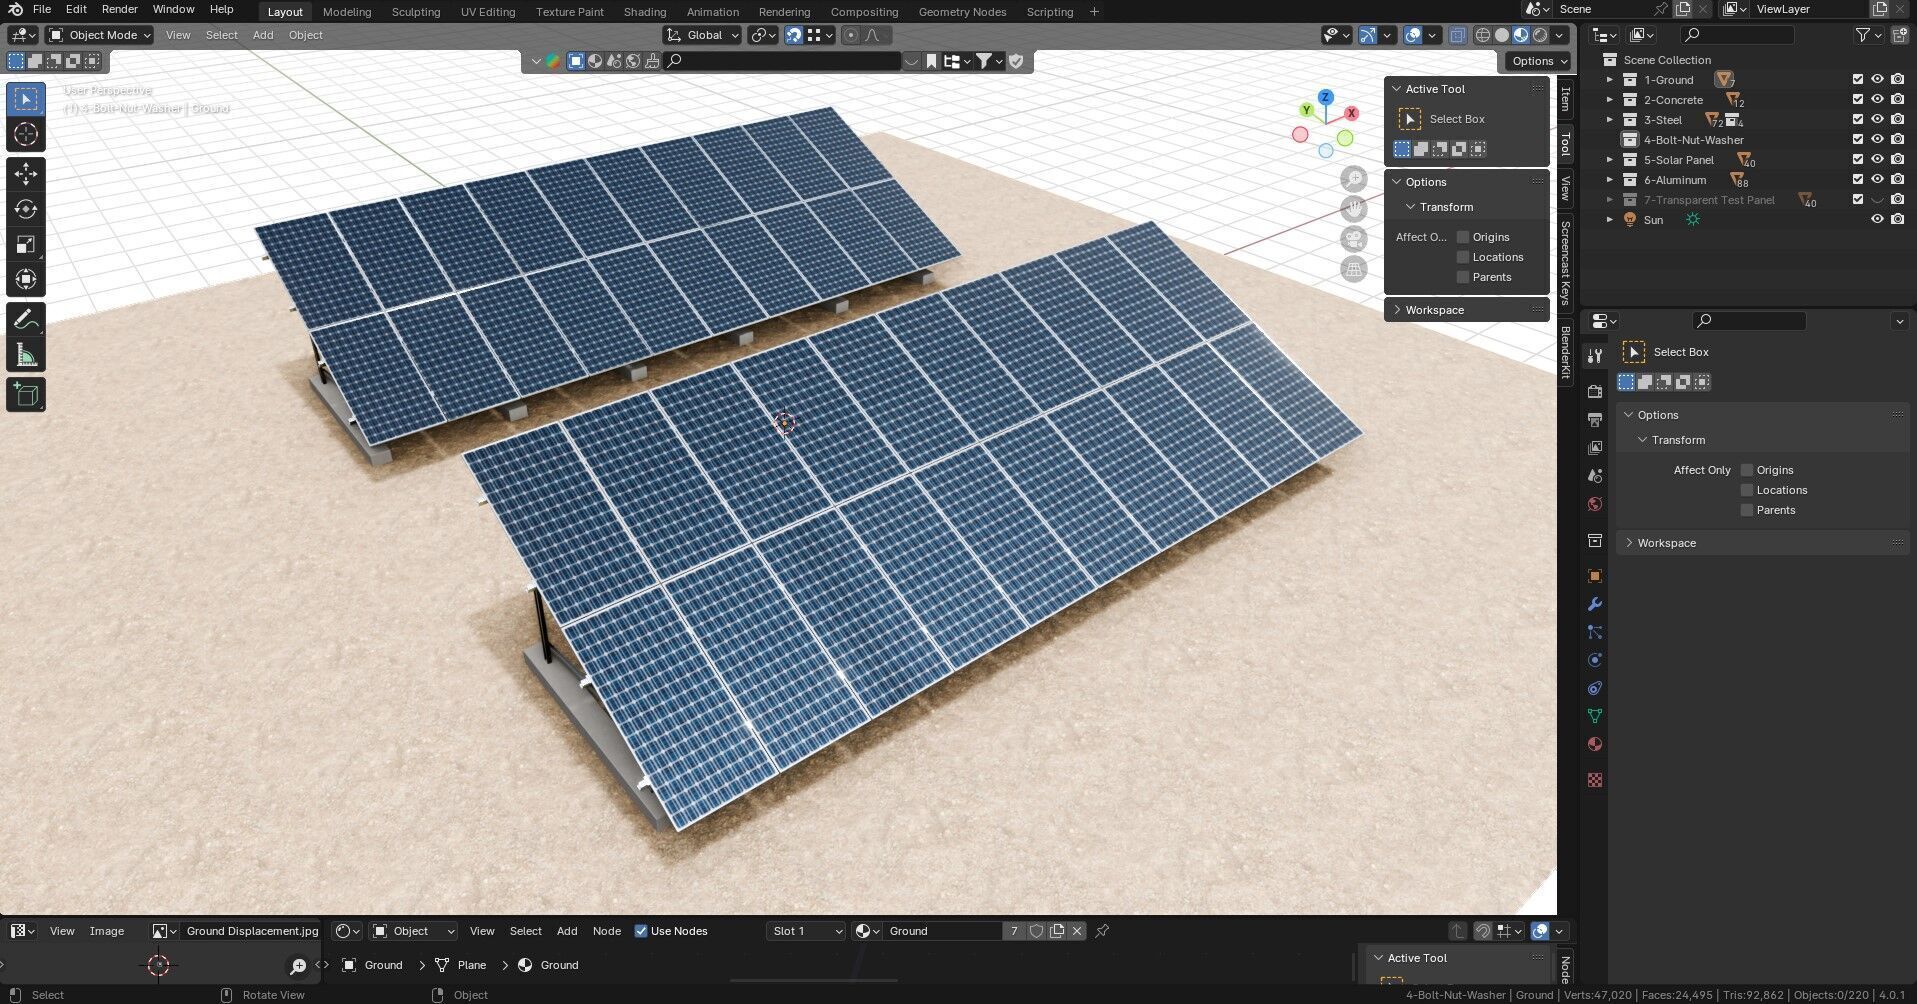This screenshot has height=1004, width=1917.
Task: Enable Affect Only Locations in Properties editor
Action: (1747, 490)
